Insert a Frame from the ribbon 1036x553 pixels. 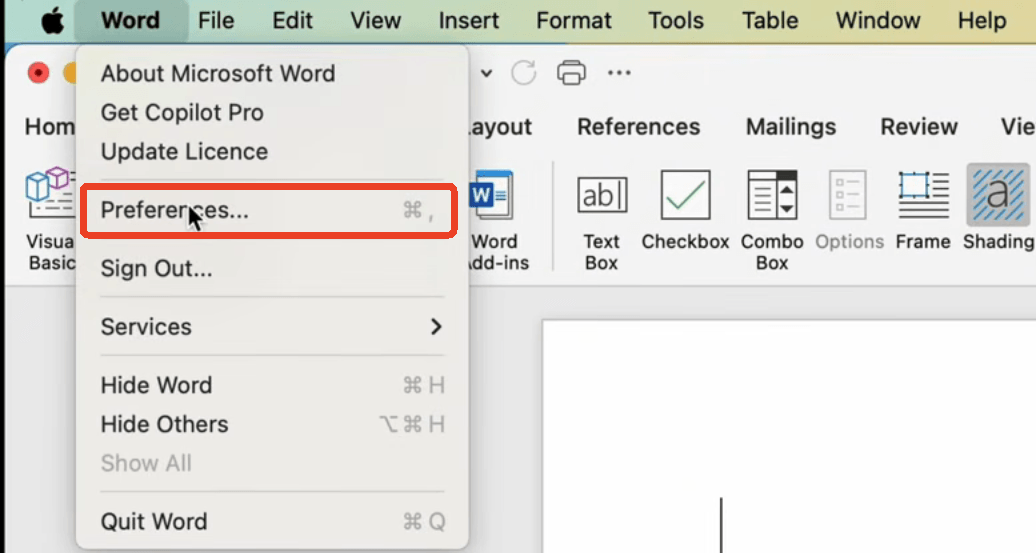(x=923, y=211)
